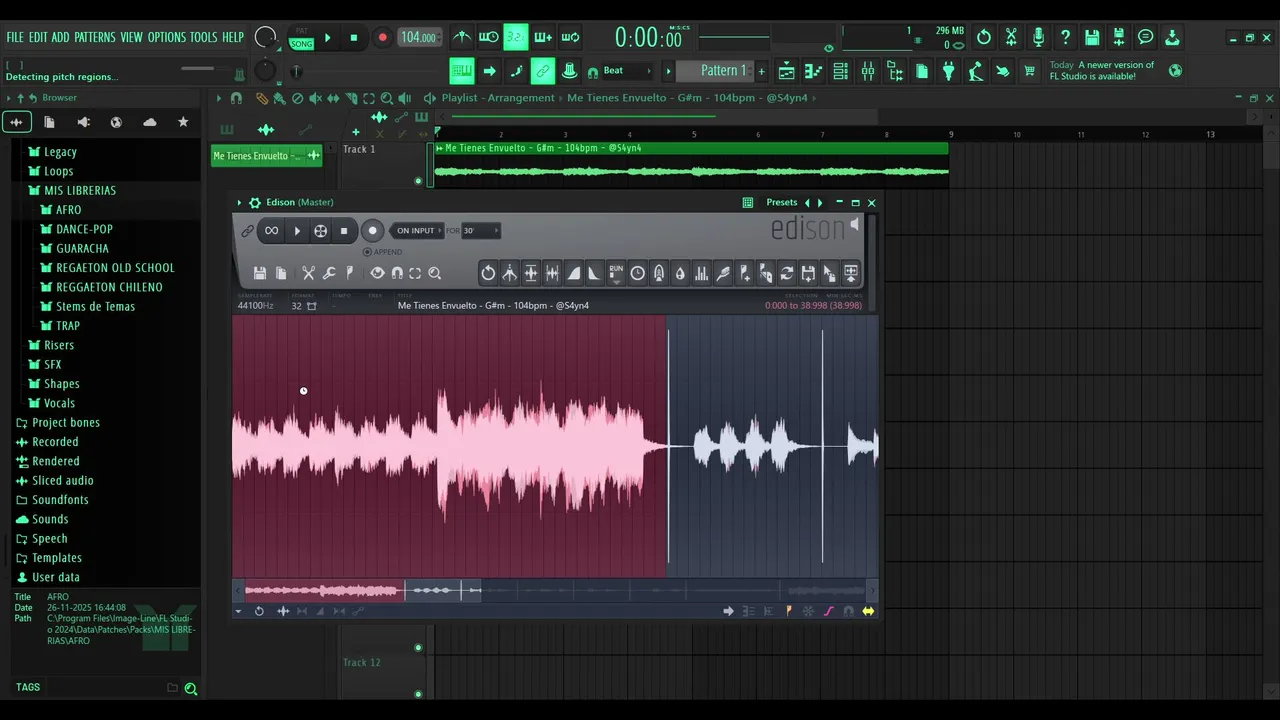This screenshot has height=720, width=1280.
Task: Open the EDIT menu
Action: [38, 37]
